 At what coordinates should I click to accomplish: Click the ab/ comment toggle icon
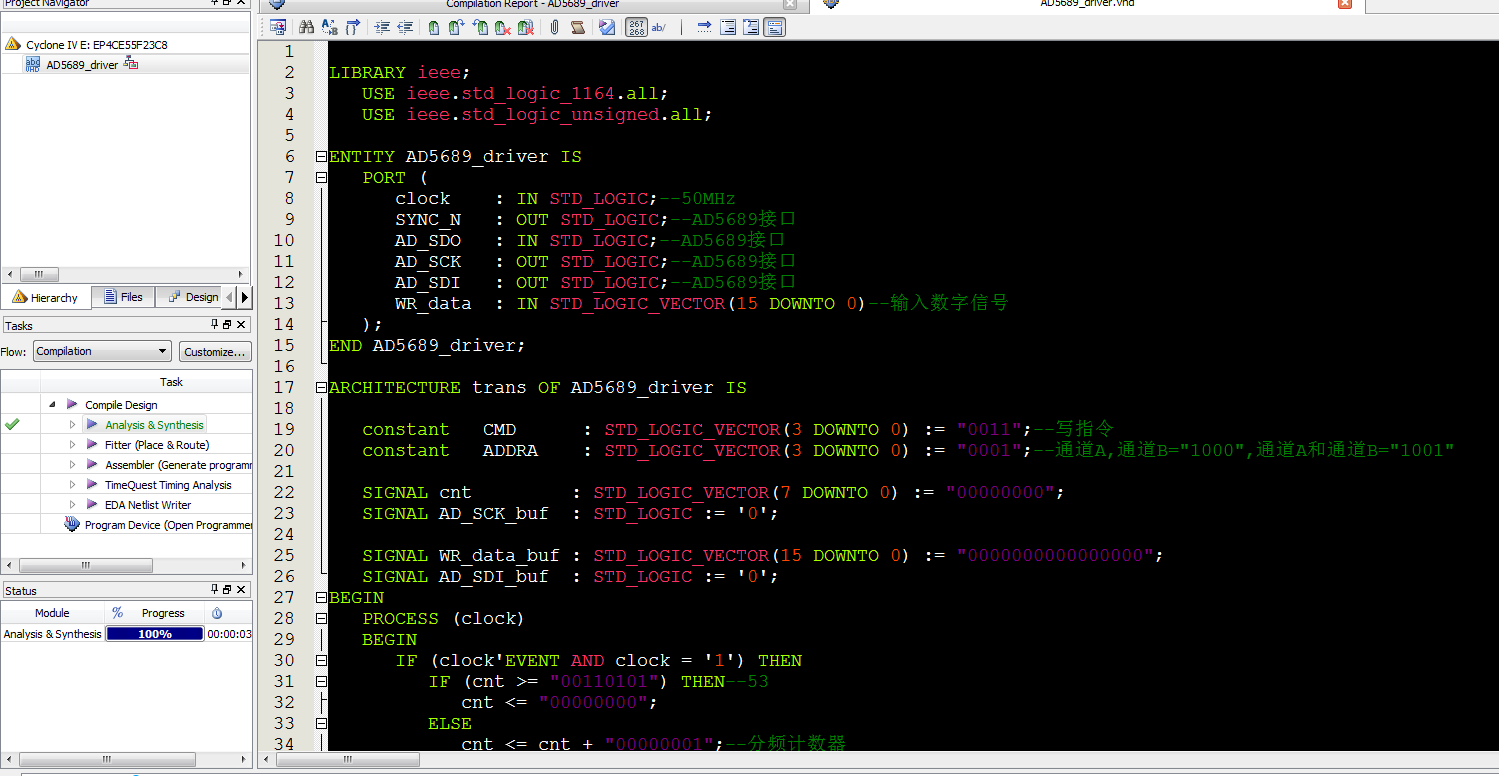coord(659,27)
